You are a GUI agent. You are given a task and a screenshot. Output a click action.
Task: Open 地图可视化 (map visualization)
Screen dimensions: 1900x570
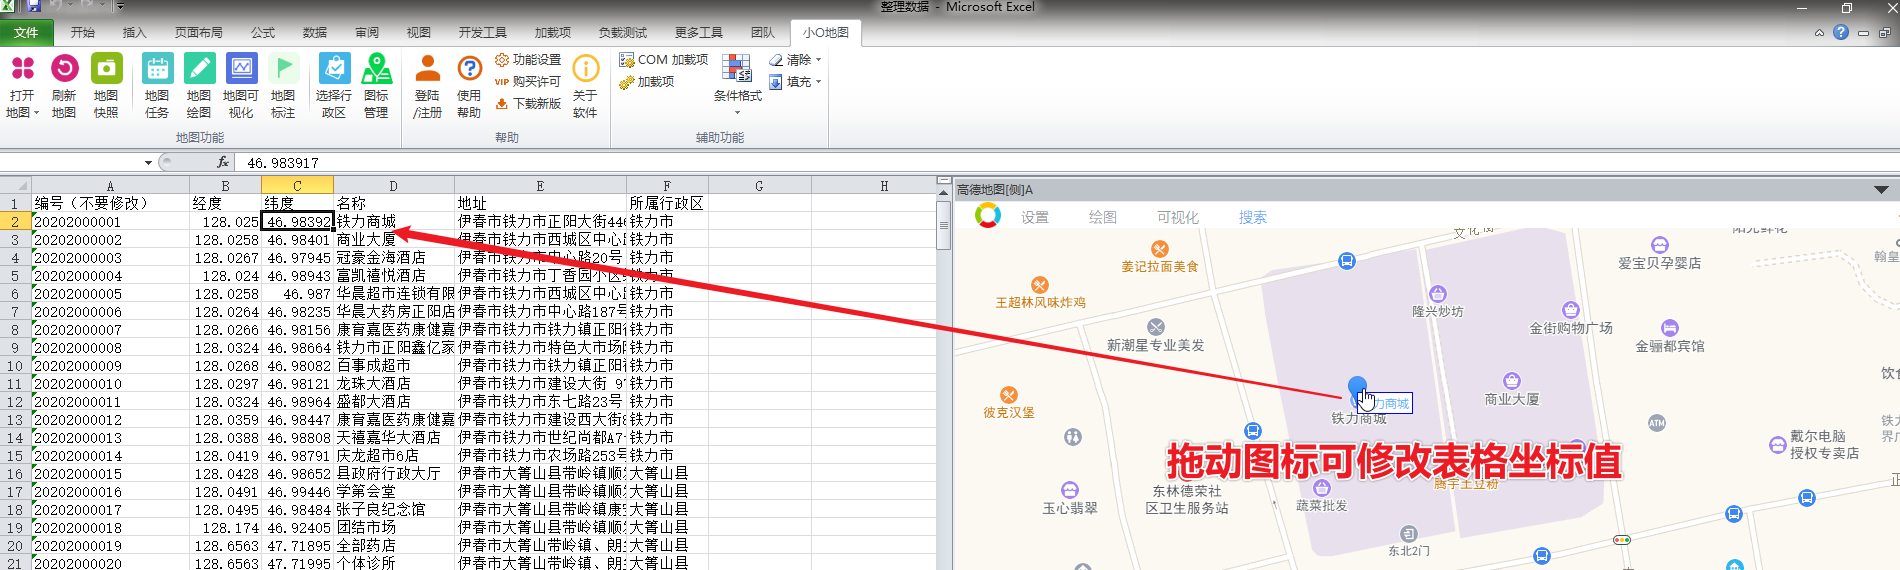pyautogui.click(x=241, y=68)
